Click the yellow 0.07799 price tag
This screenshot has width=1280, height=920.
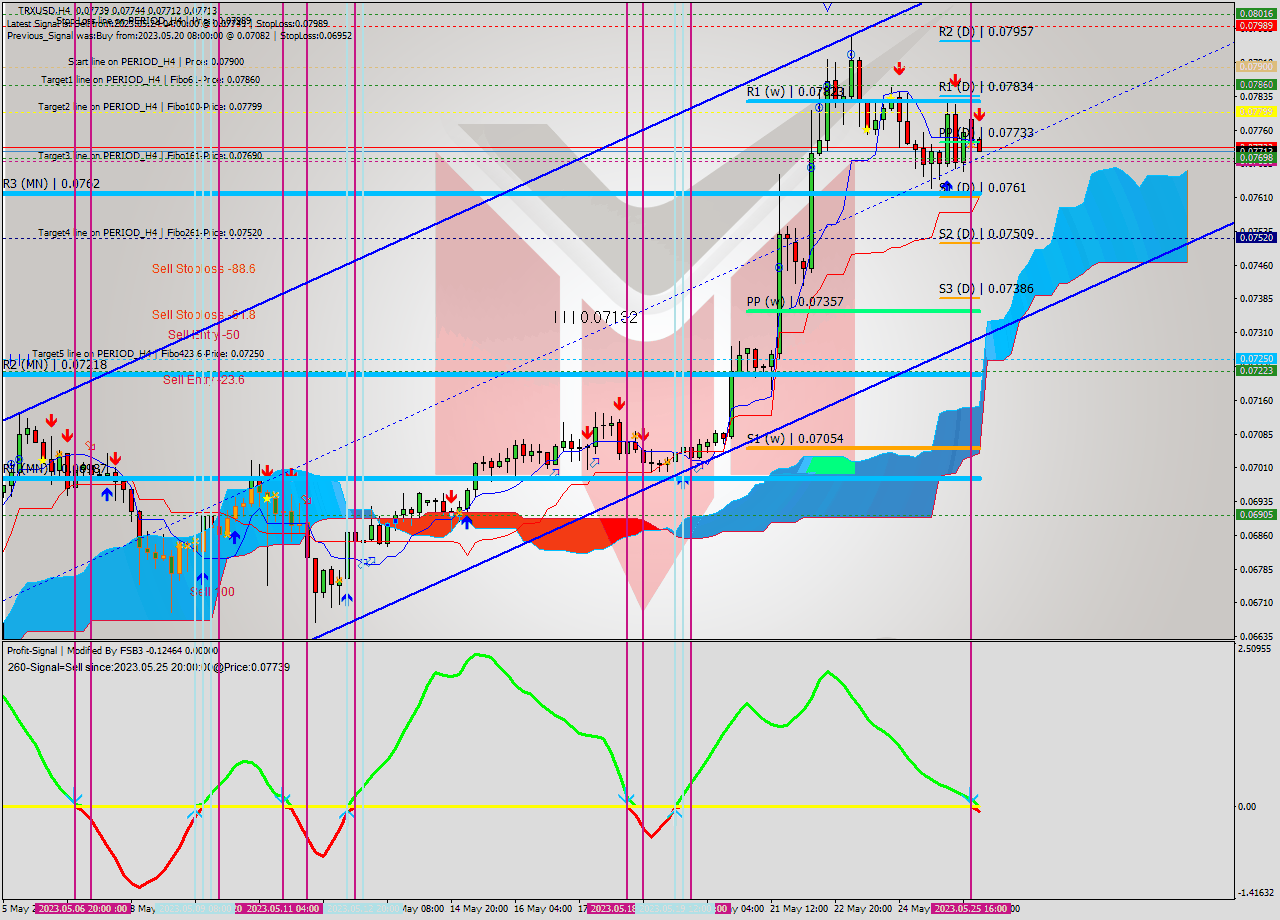pyautogui.click(x=1256, y=112)
